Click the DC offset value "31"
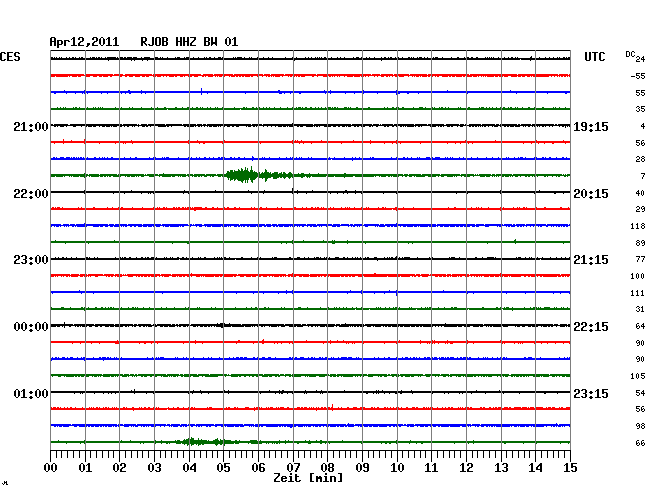The height and width of the screenshot is (494, 650). [x=640, y=309]
